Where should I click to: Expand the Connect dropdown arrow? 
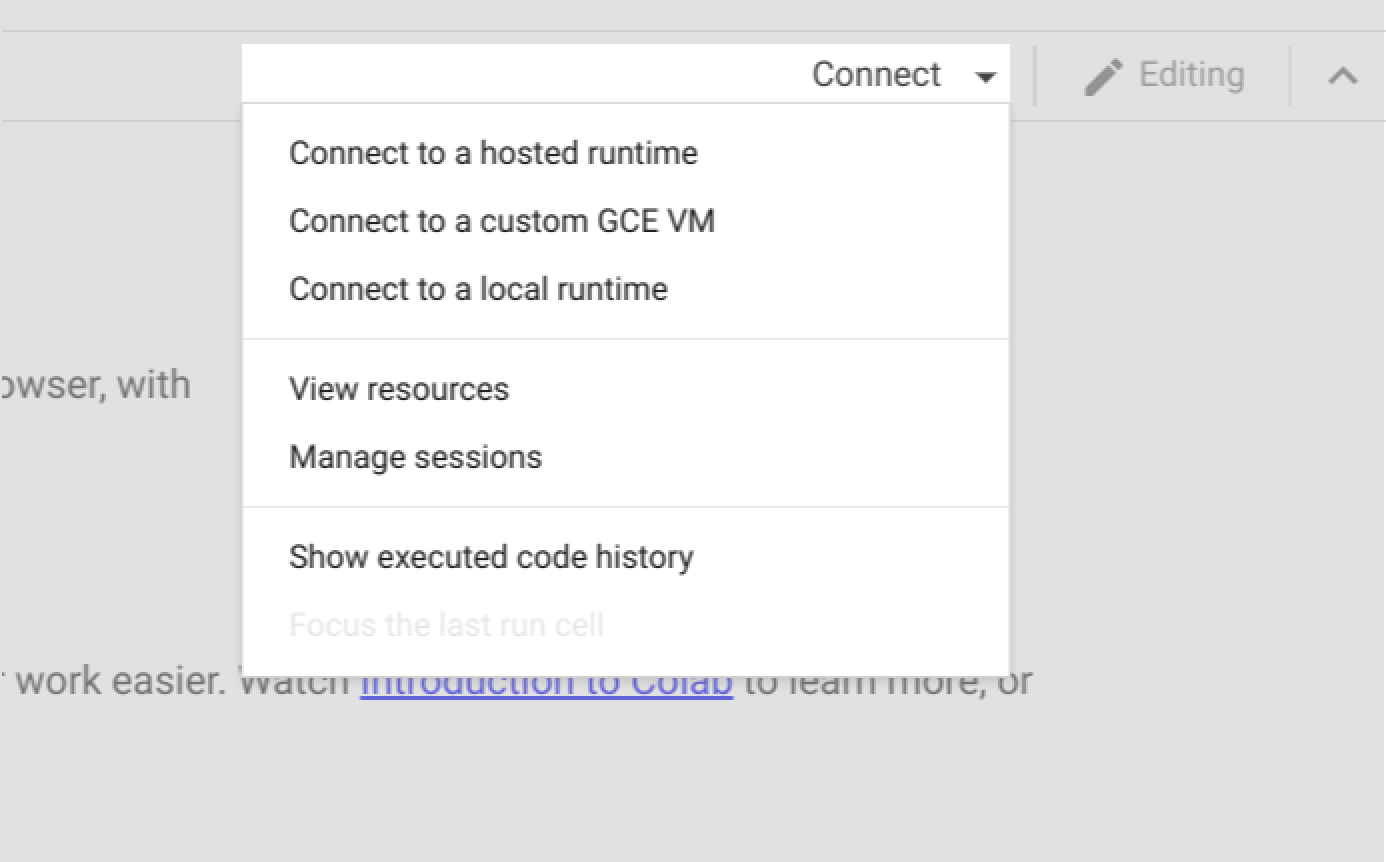click(985, 77)
